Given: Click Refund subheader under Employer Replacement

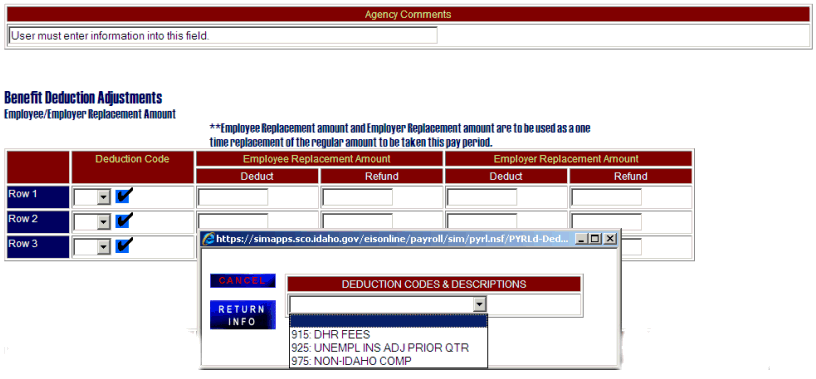Looking at the screenshot, I should (631, 176).
